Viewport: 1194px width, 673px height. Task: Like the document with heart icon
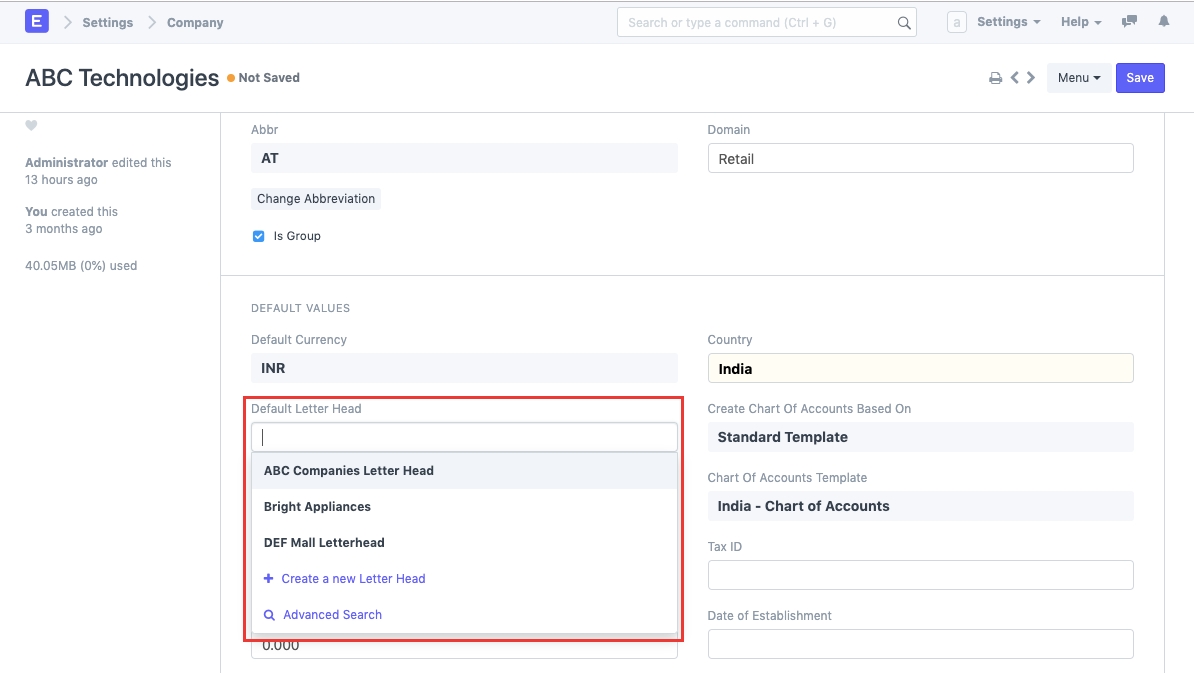[x=31, y=126]
